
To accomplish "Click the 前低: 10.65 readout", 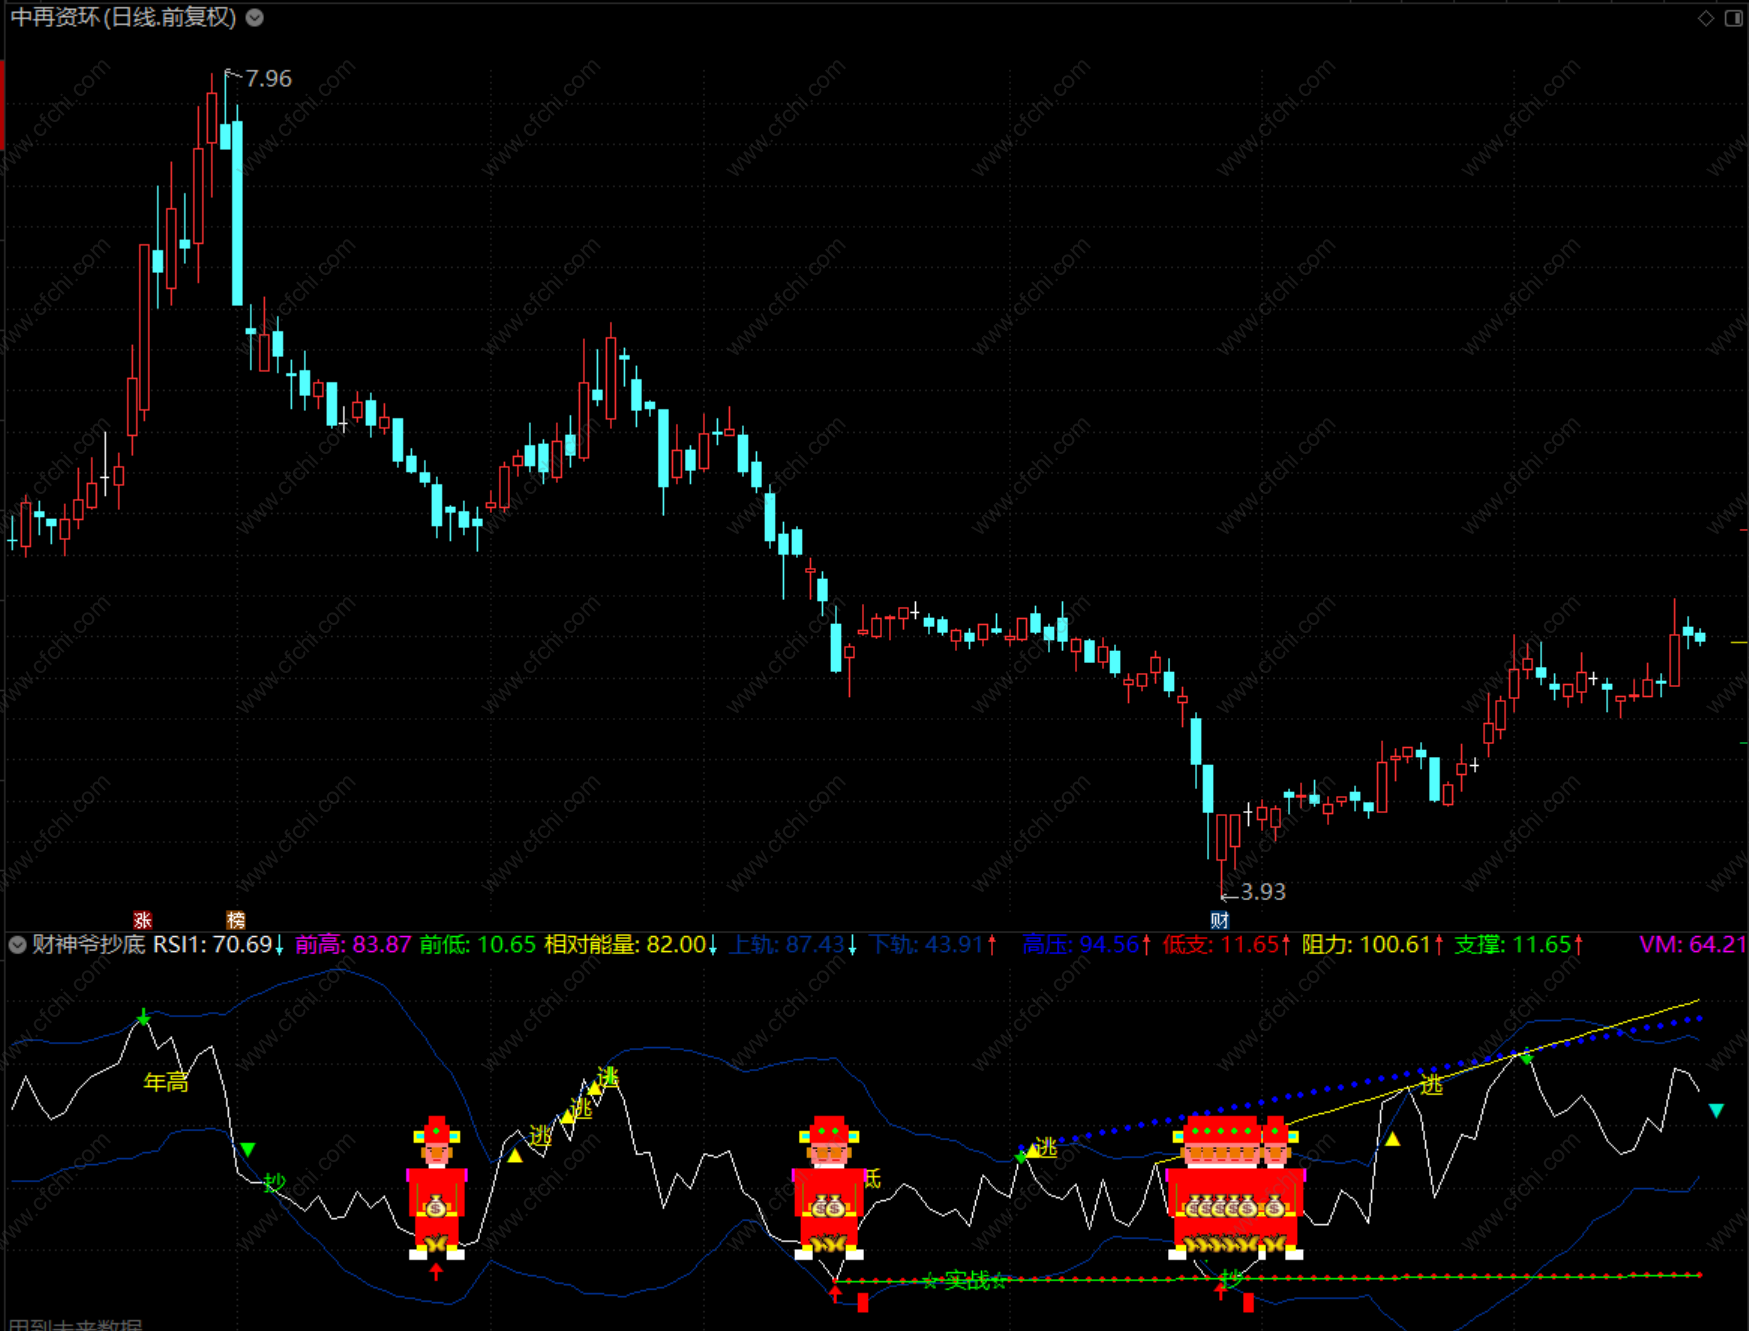I will [478, 944].
